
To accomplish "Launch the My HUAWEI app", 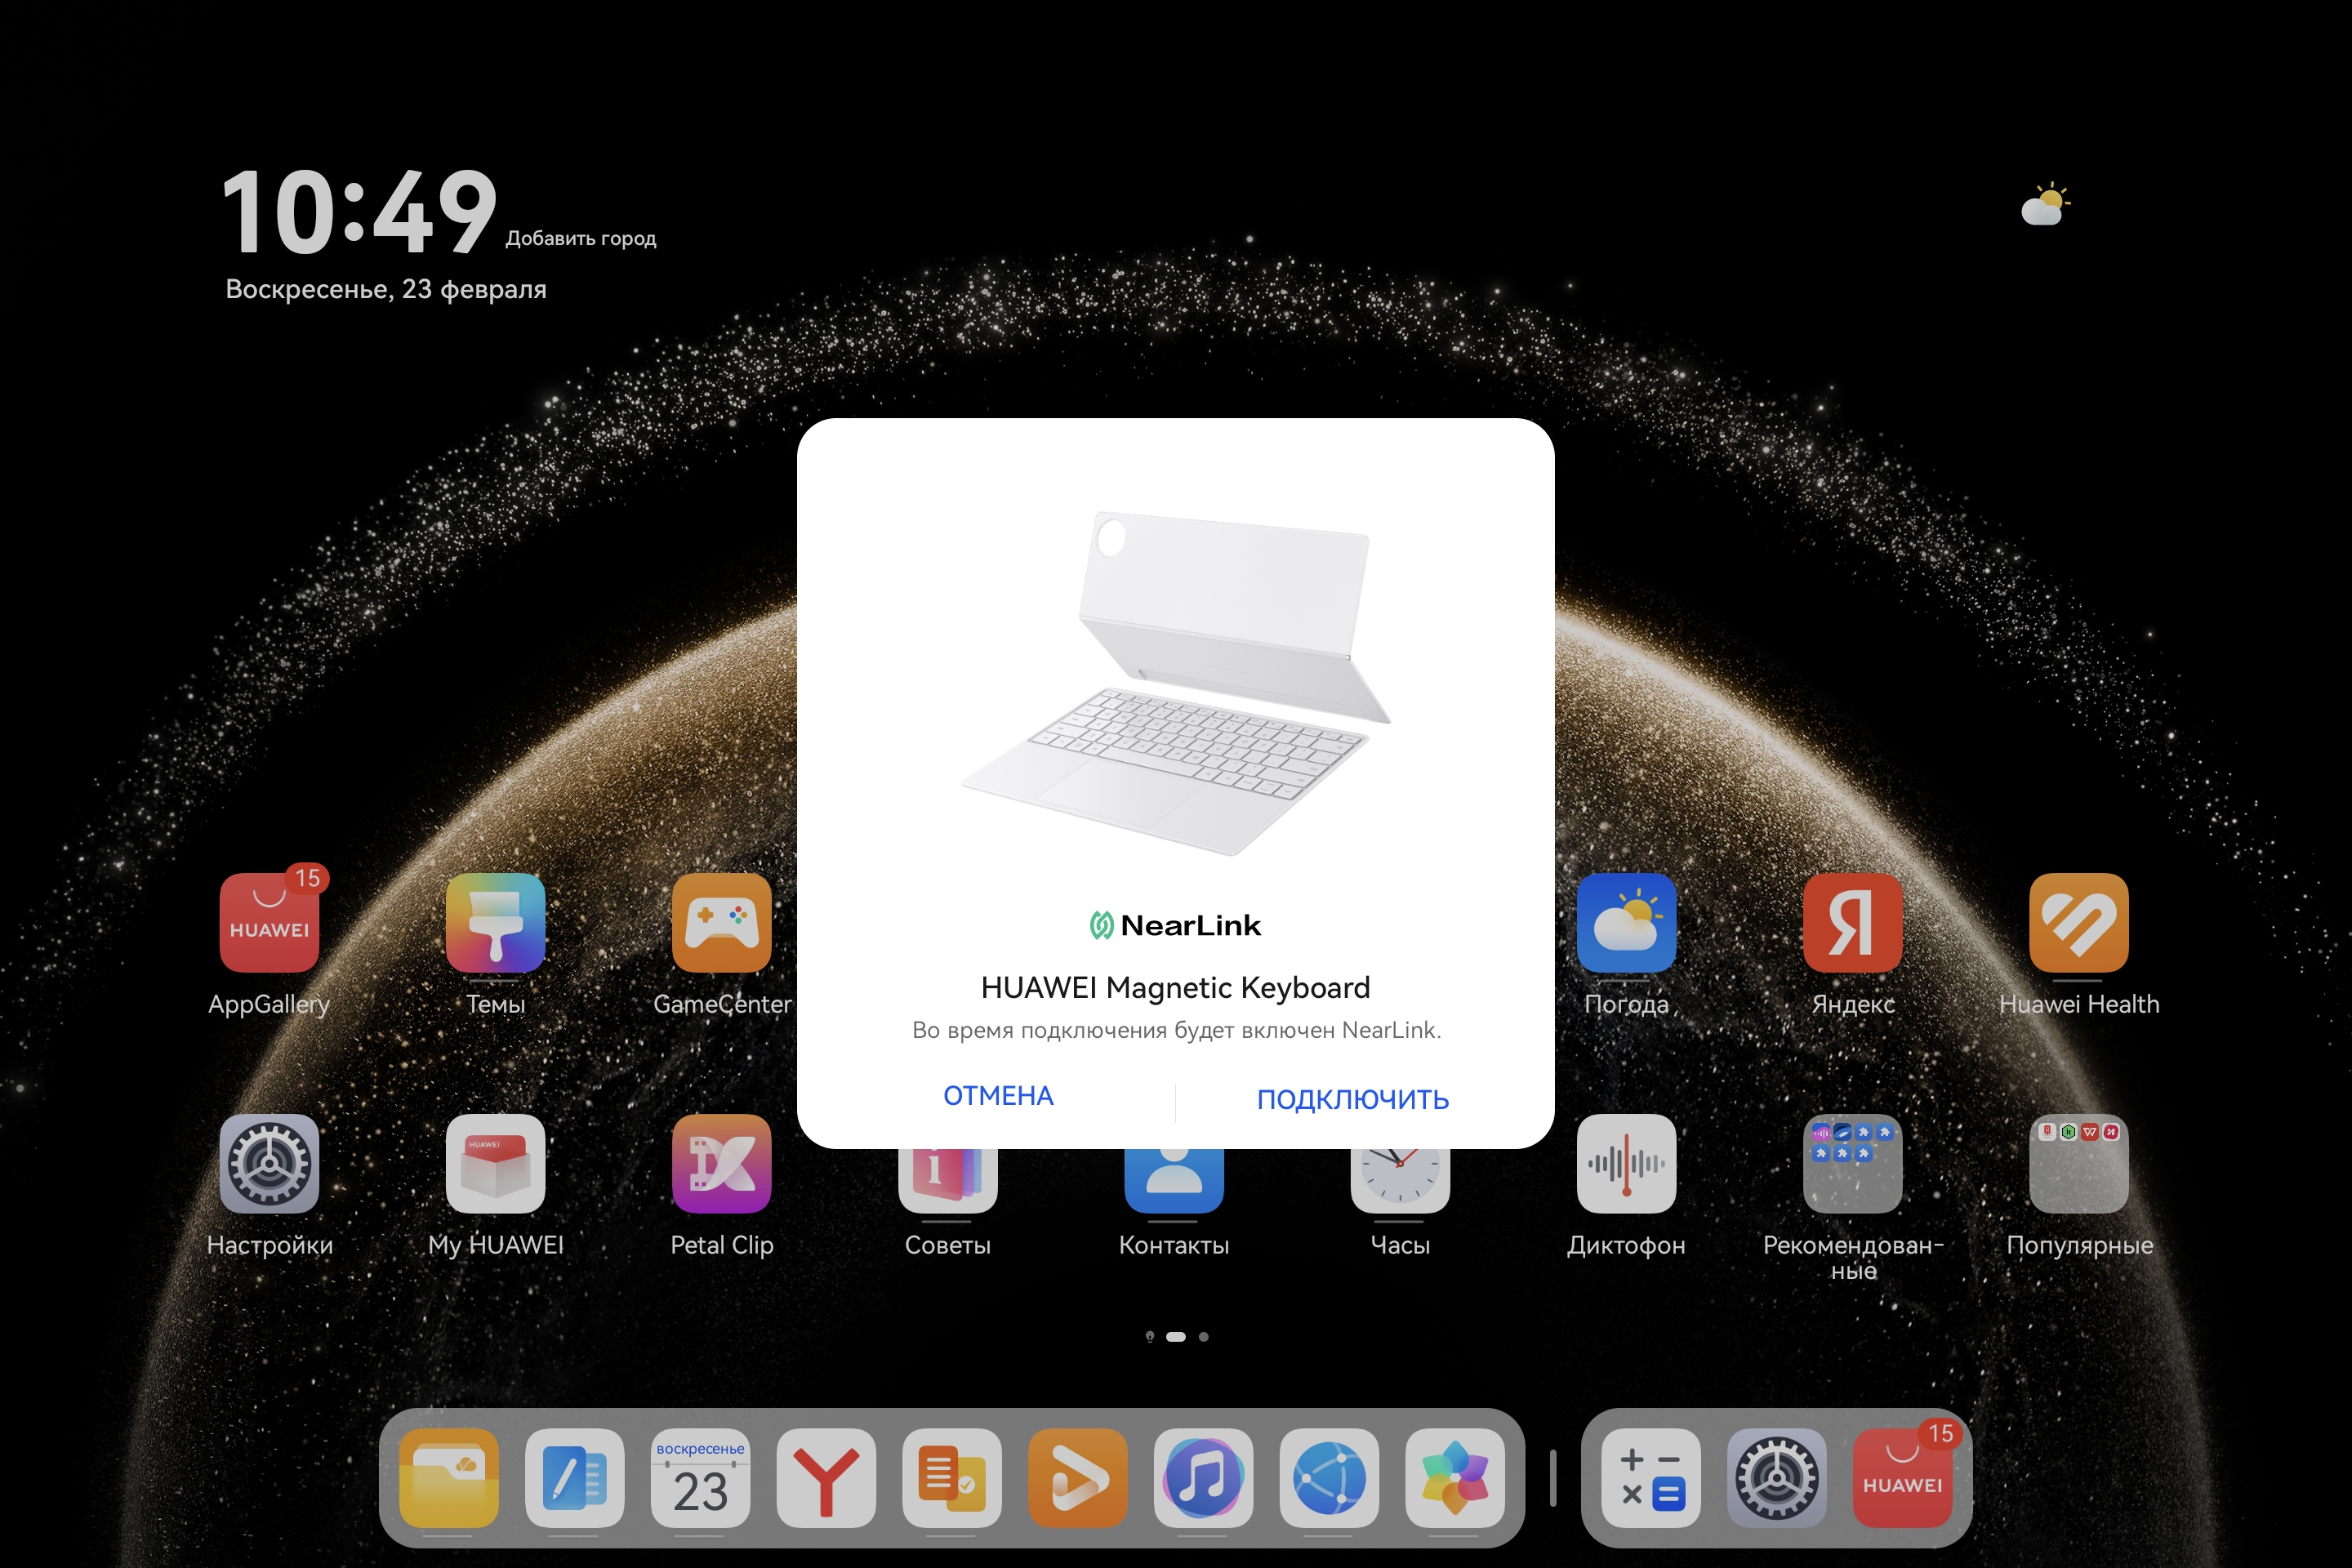I will [x=495, y=1163].
